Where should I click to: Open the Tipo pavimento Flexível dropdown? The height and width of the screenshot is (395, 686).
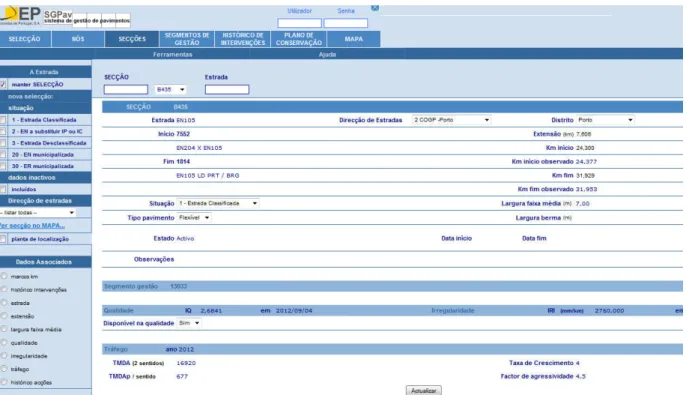pos(194,217)
